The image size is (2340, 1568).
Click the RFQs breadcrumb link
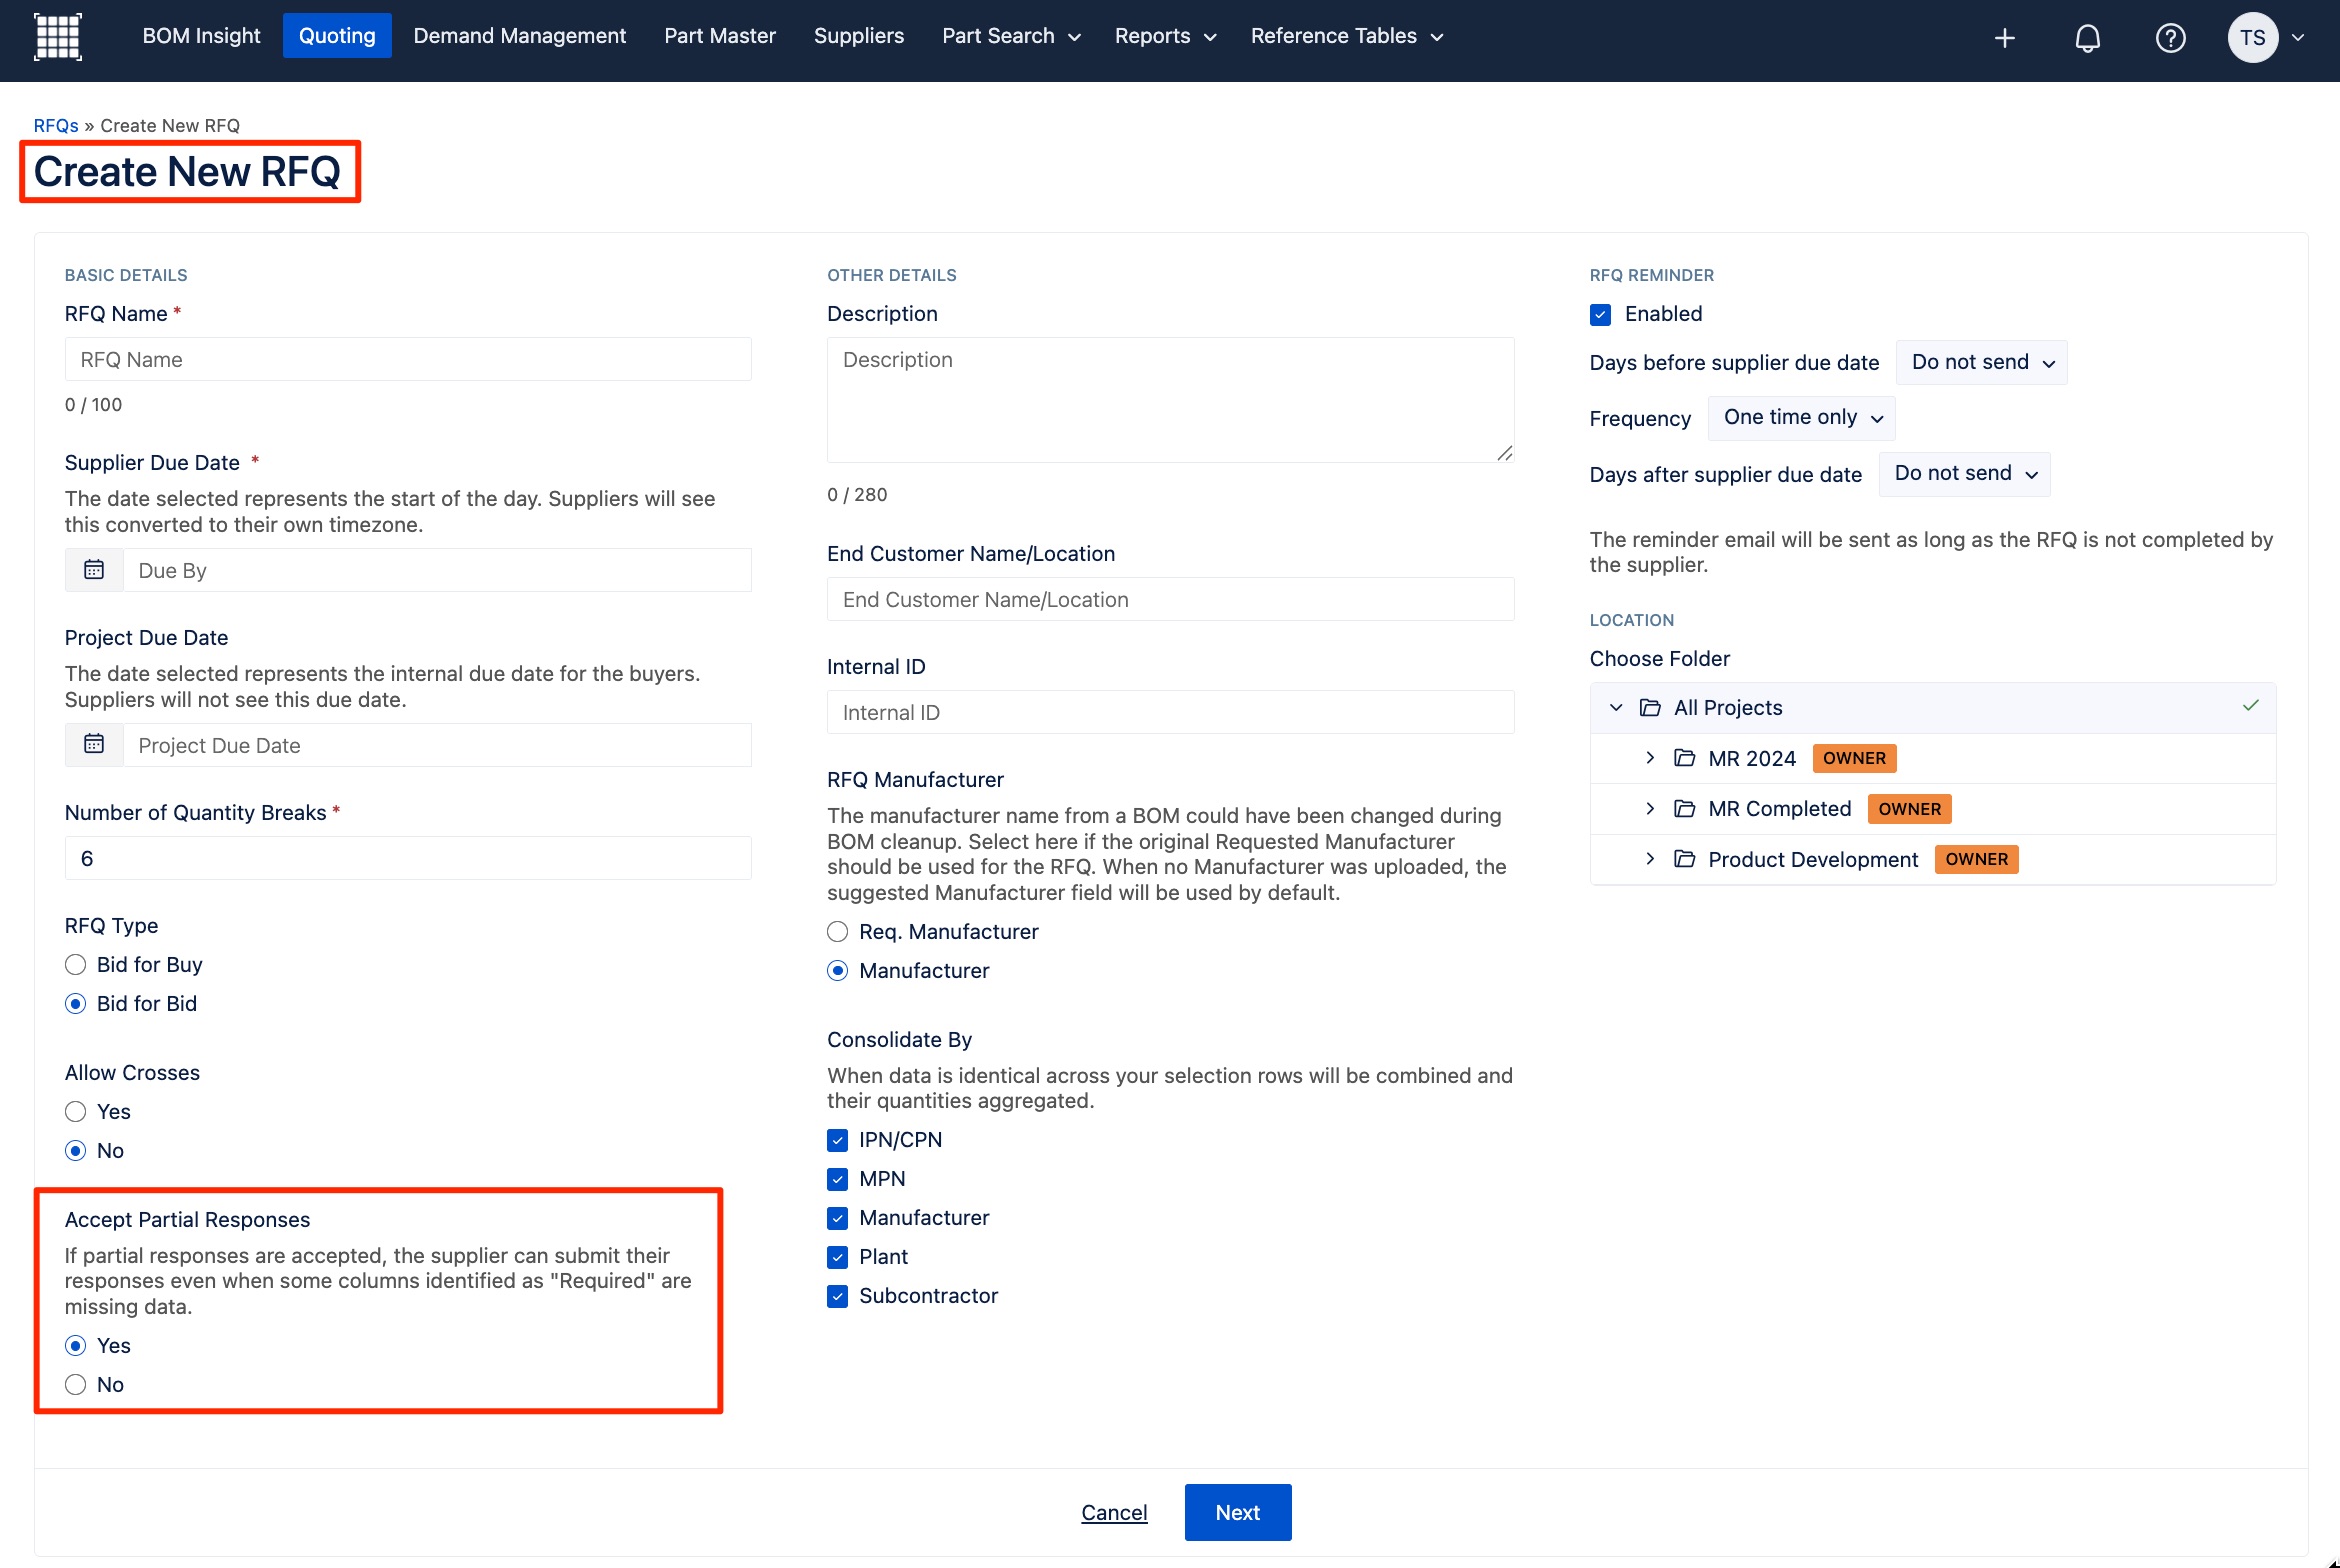pos(56,126)
